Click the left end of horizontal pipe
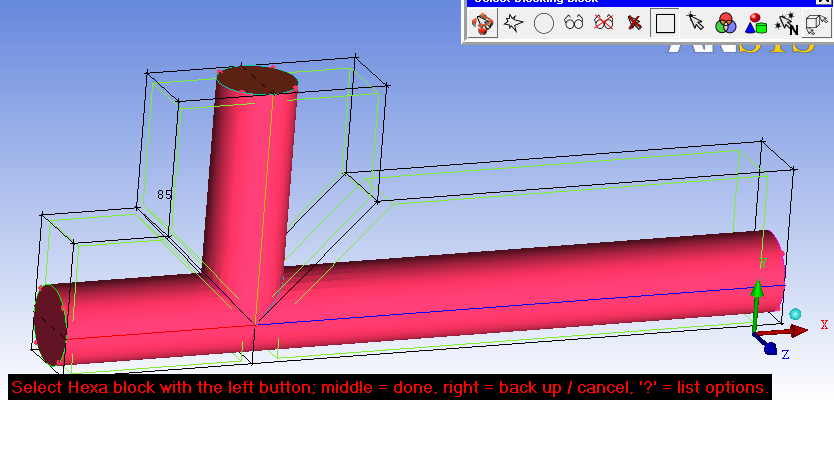Screen dimensions: 834x460 tap(49, 324)
